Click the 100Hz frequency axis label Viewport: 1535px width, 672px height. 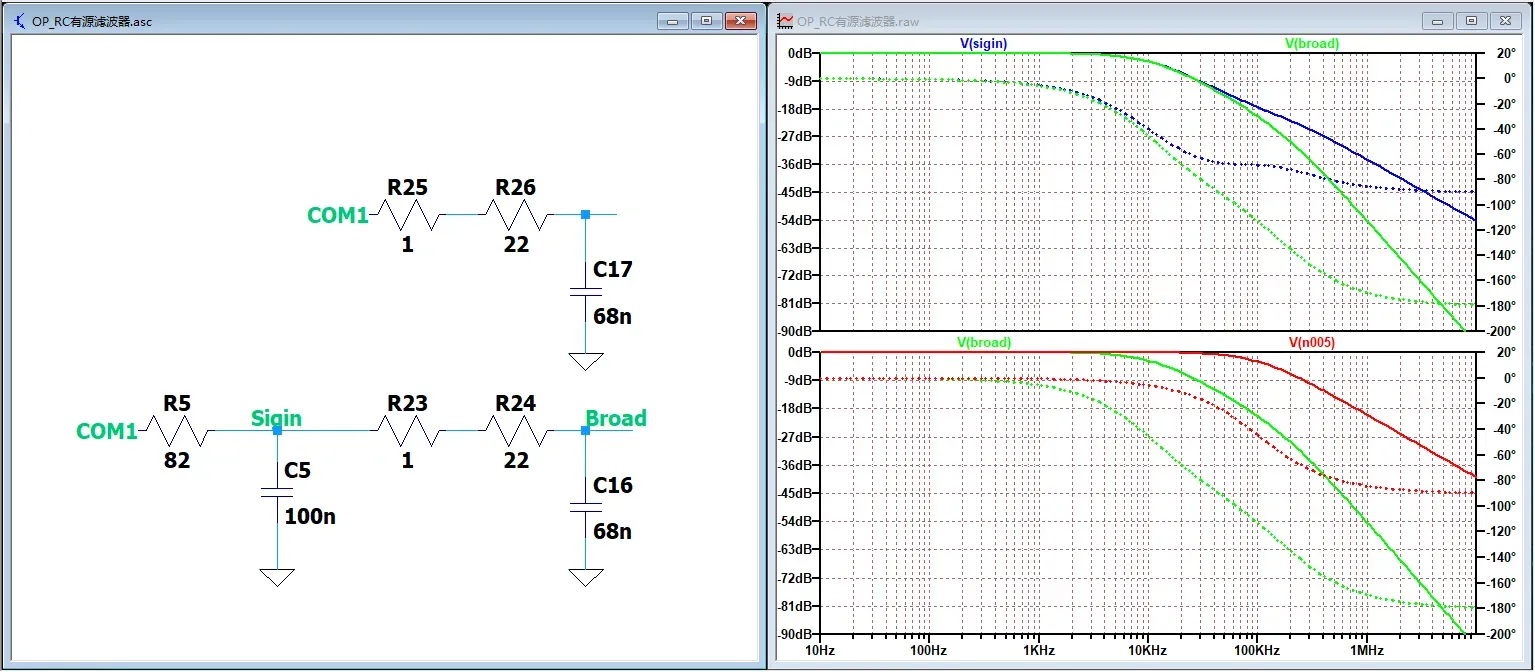(929, 649)
